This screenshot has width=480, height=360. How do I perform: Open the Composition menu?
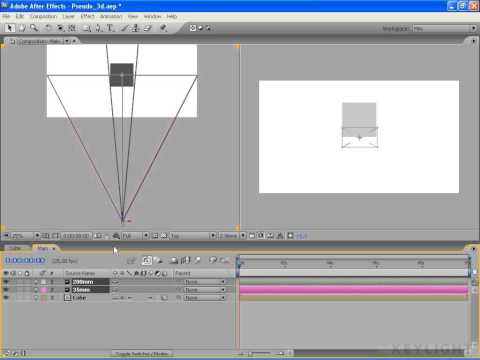(43, 16)
